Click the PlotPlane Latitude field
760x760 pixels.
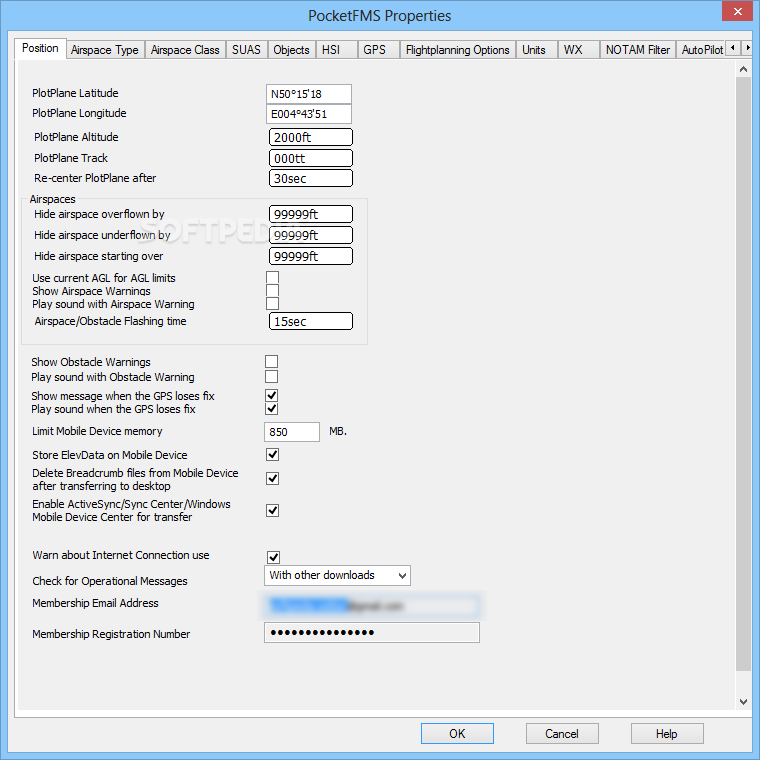[x=309, y=94]
